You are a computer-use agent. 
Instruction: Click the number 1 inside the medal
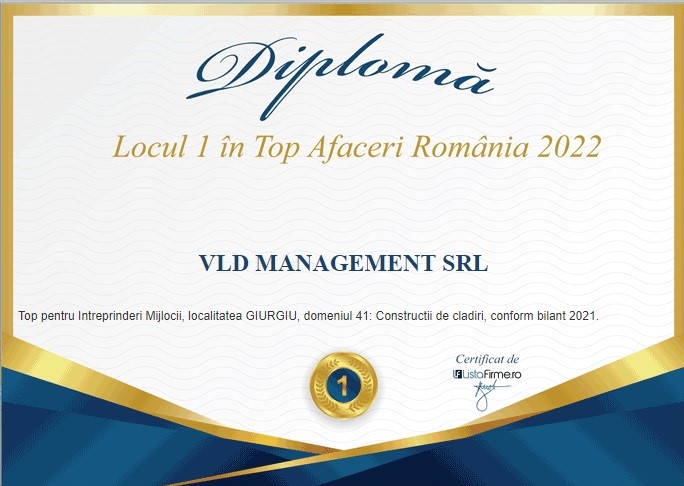coord(343,382)
